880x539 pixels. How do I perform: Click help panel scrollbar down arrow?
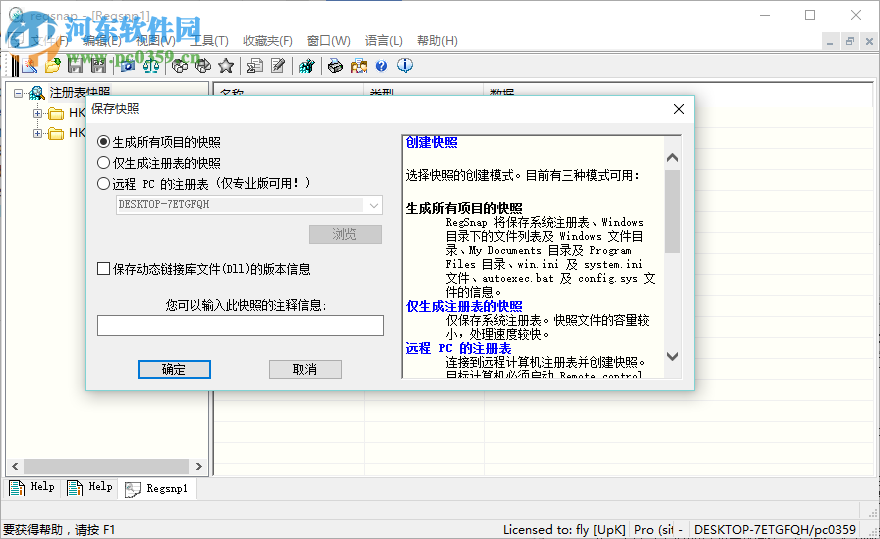672,356
